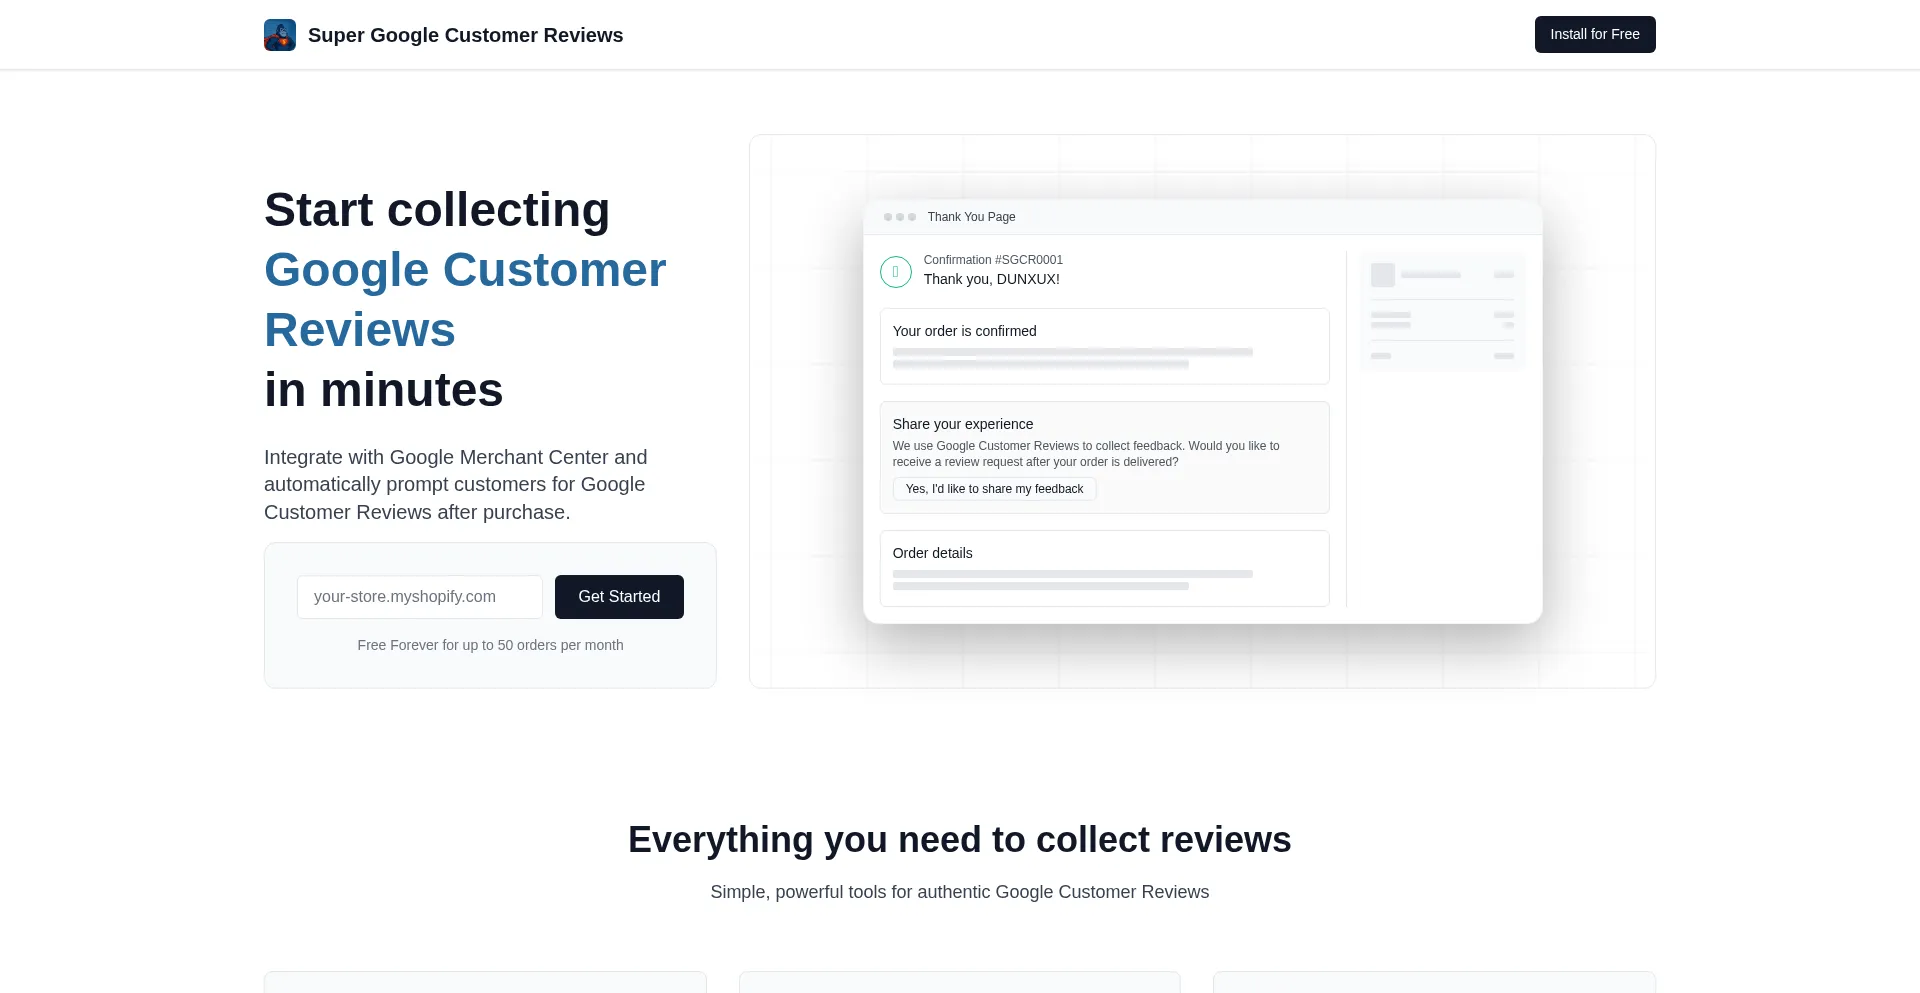
Task: Click the Your order is confirmed card
Action: pos(1104,346)
